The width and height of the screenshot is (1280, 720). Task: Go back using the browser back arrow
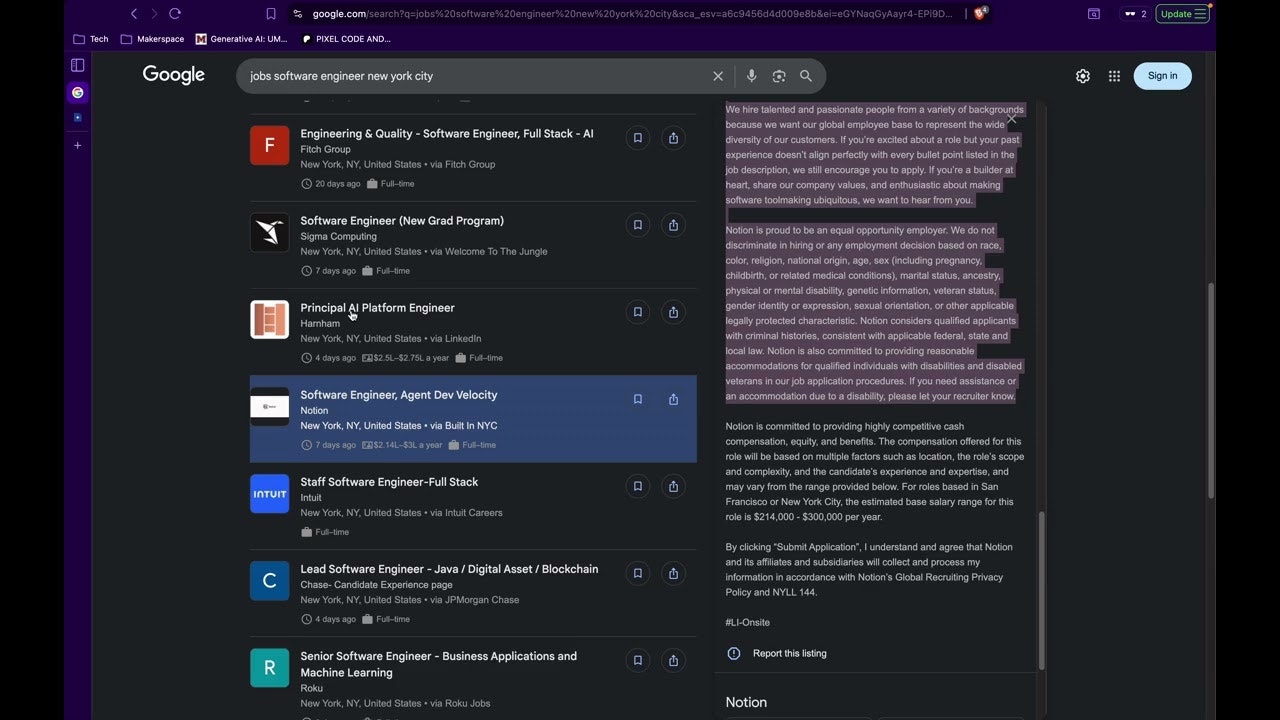(x=134, y=14)
